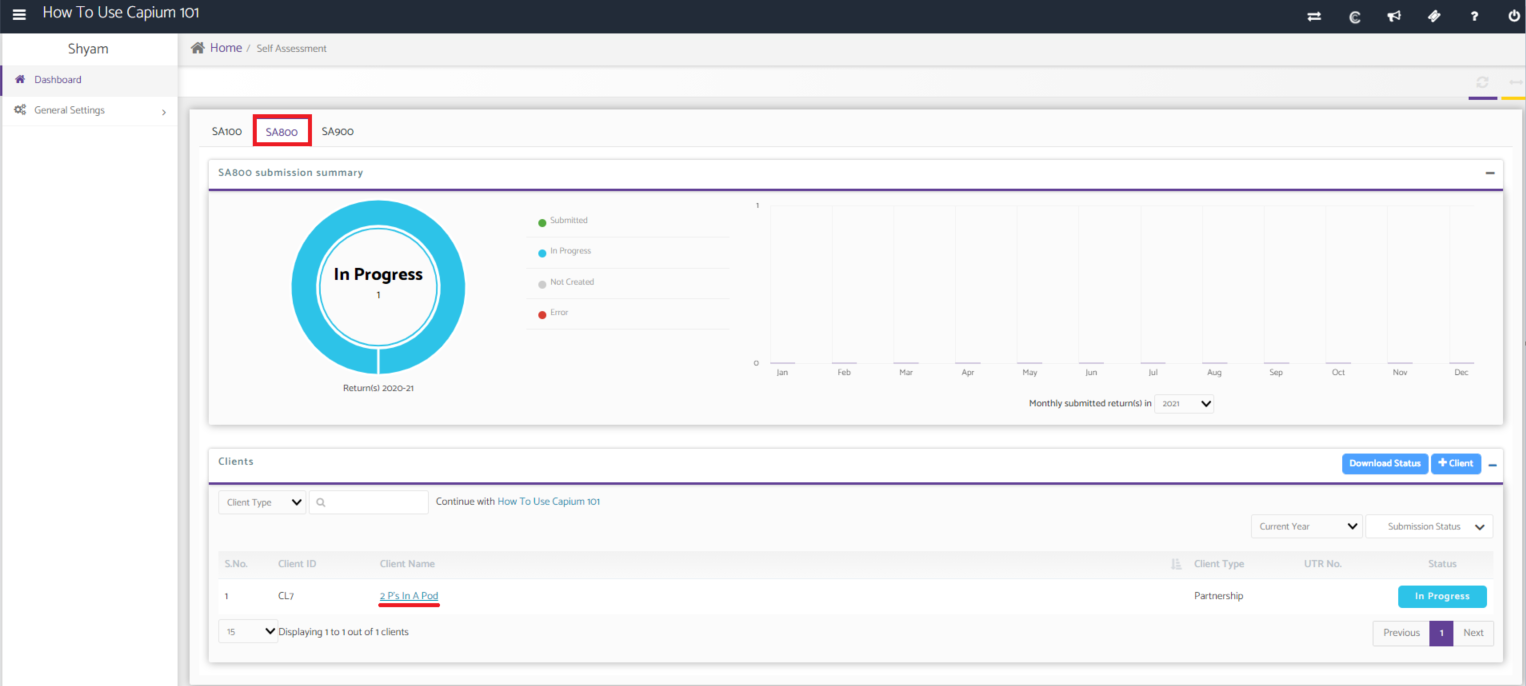The width and height of the screenshot is (1526, 686).
Task: Click the Home house icon in breadcrumb
Action: [198, 48]
